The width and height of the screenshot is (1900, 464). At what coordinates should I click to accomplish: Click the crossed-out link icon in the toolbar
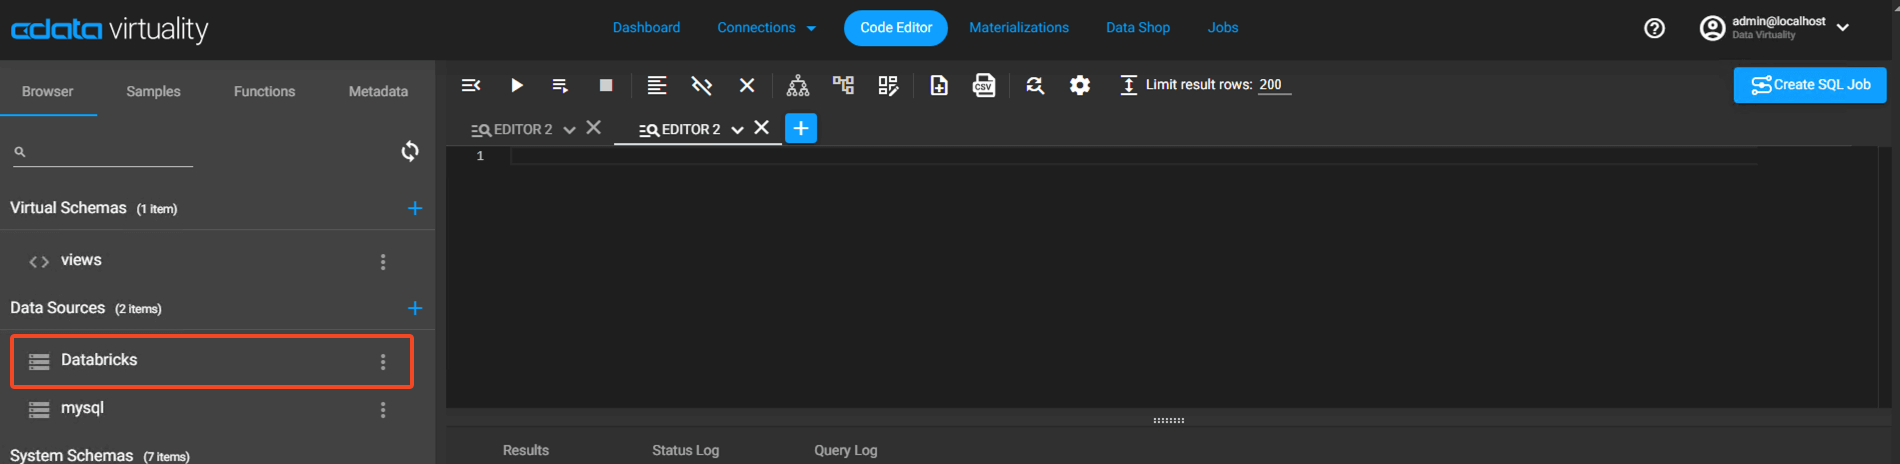click(x=701, y=85)
